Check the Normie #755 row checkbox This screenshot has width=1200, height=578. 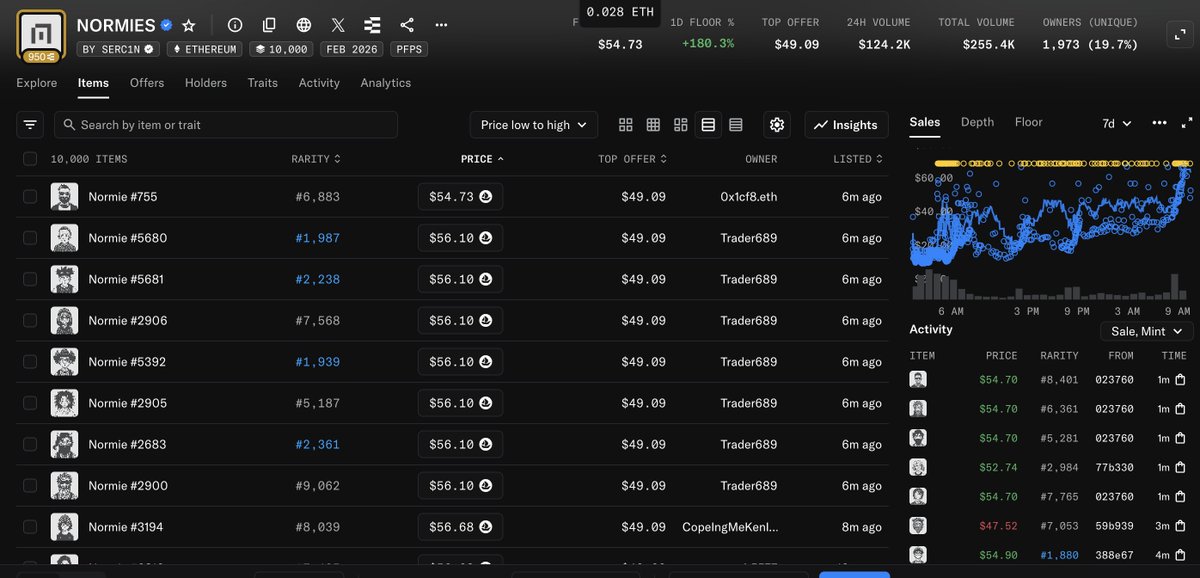(28, 196)
